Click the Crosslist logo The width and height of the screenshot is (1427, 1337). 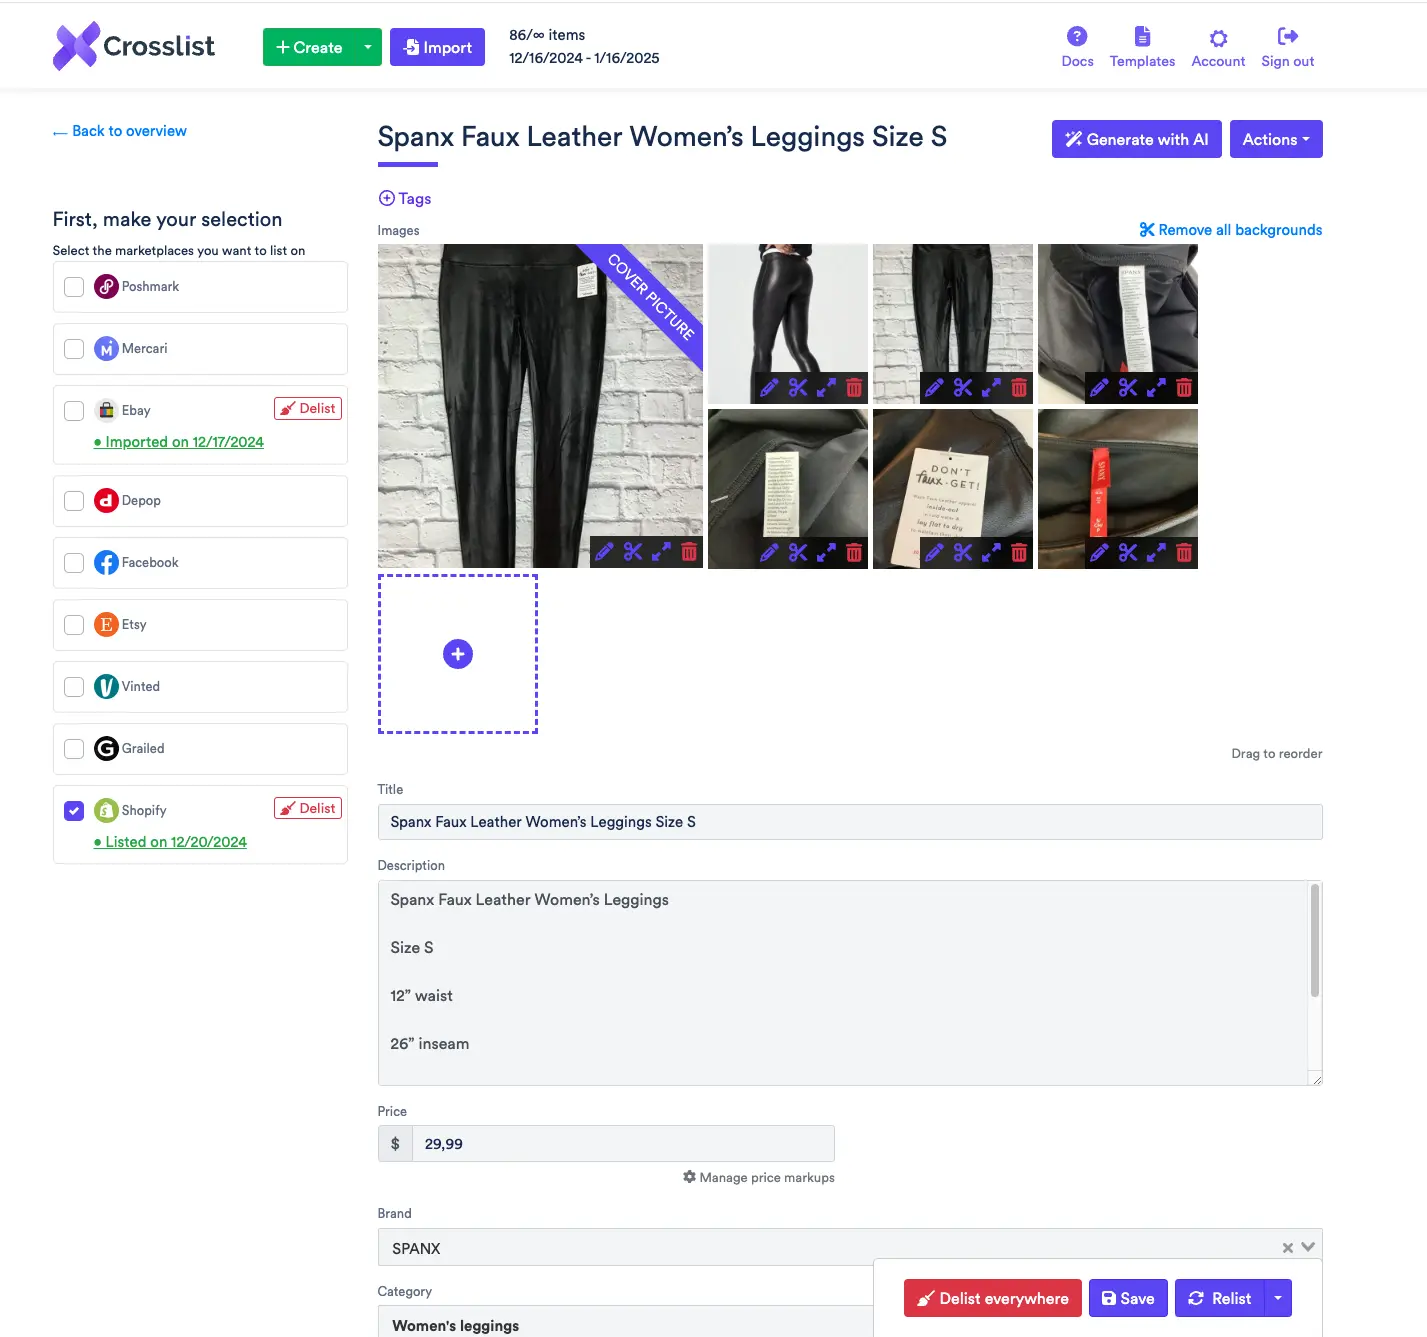click(134, 46)
